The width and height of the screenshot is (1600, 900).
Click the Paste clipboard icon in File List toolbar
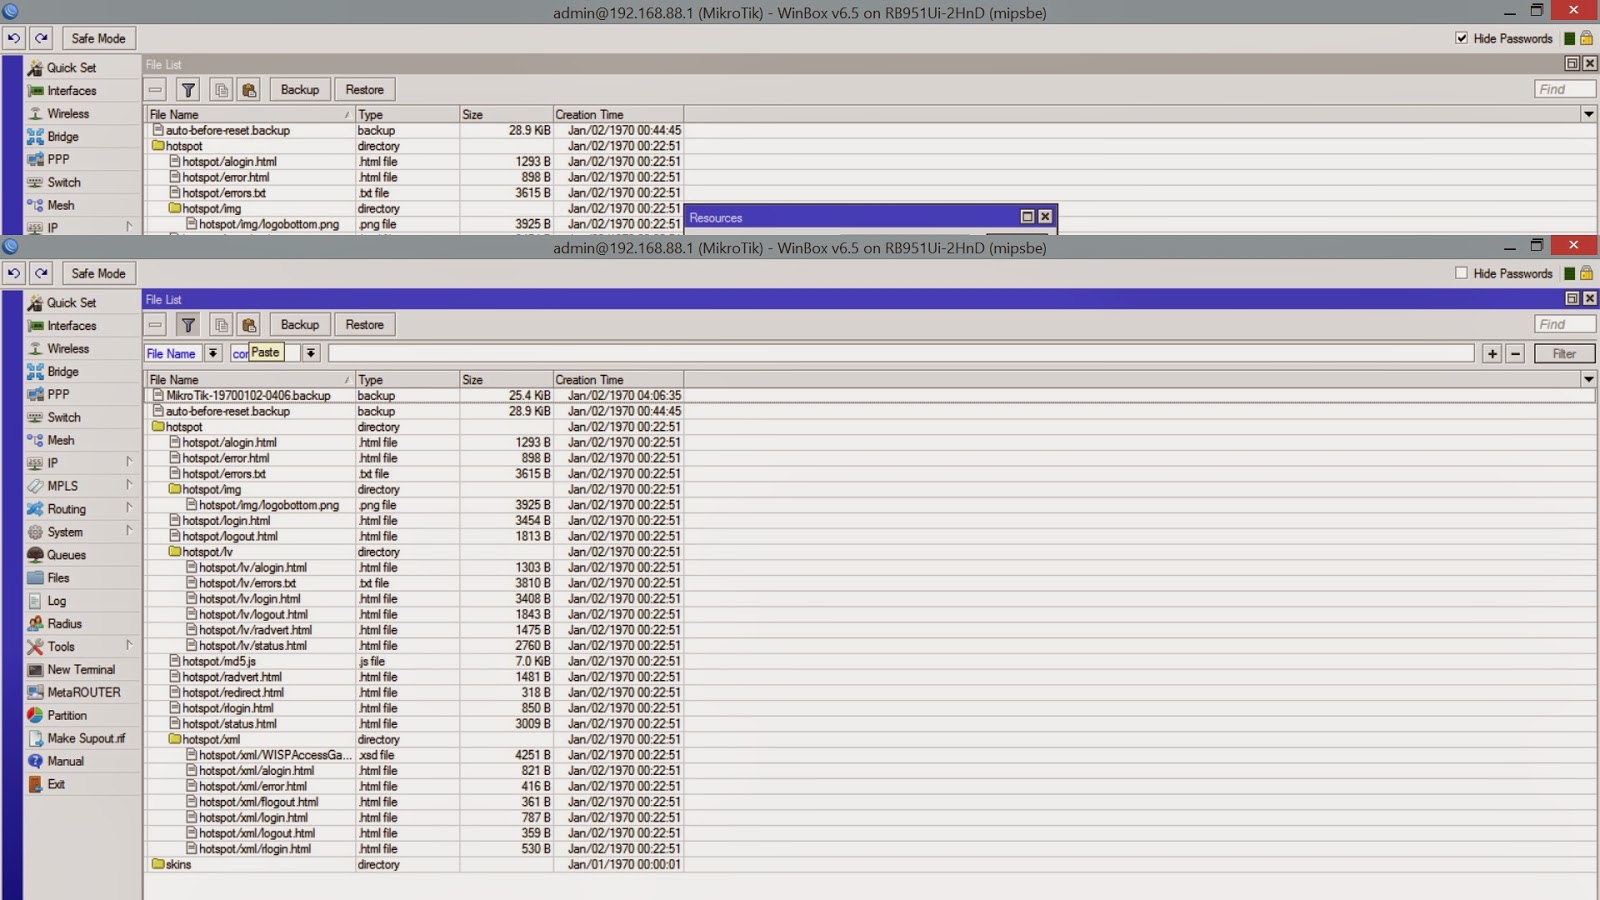(x=248, y=324)
